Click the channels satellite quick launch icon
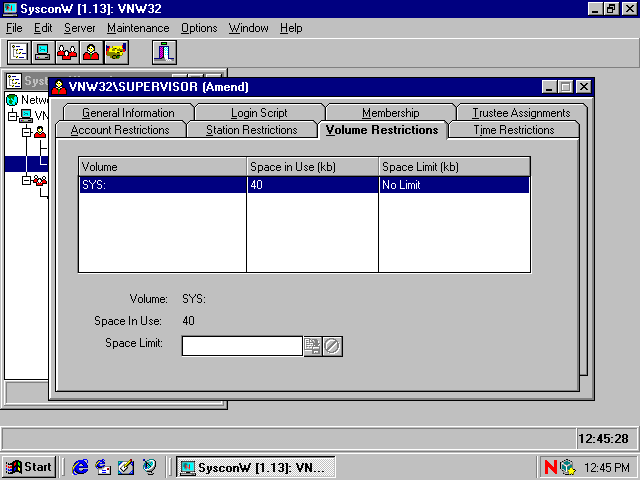 tap(149, 467)
